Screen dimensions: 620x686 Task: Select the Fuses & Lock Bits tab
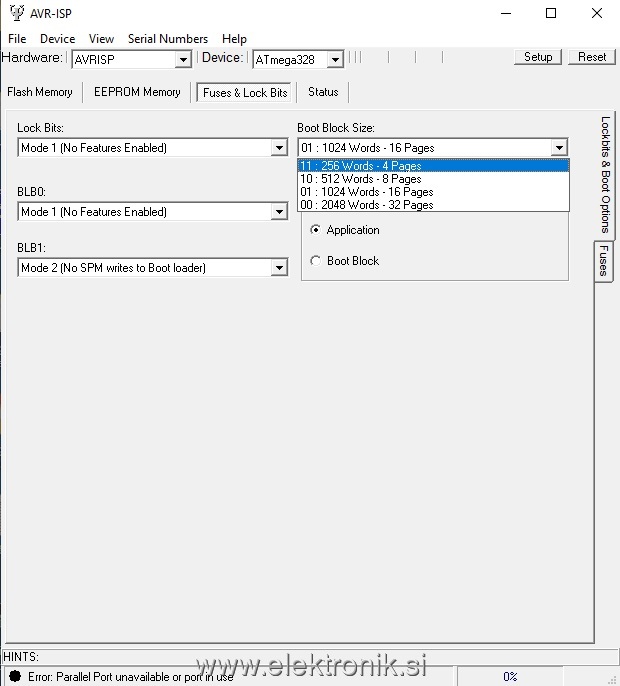coord(245,92)
